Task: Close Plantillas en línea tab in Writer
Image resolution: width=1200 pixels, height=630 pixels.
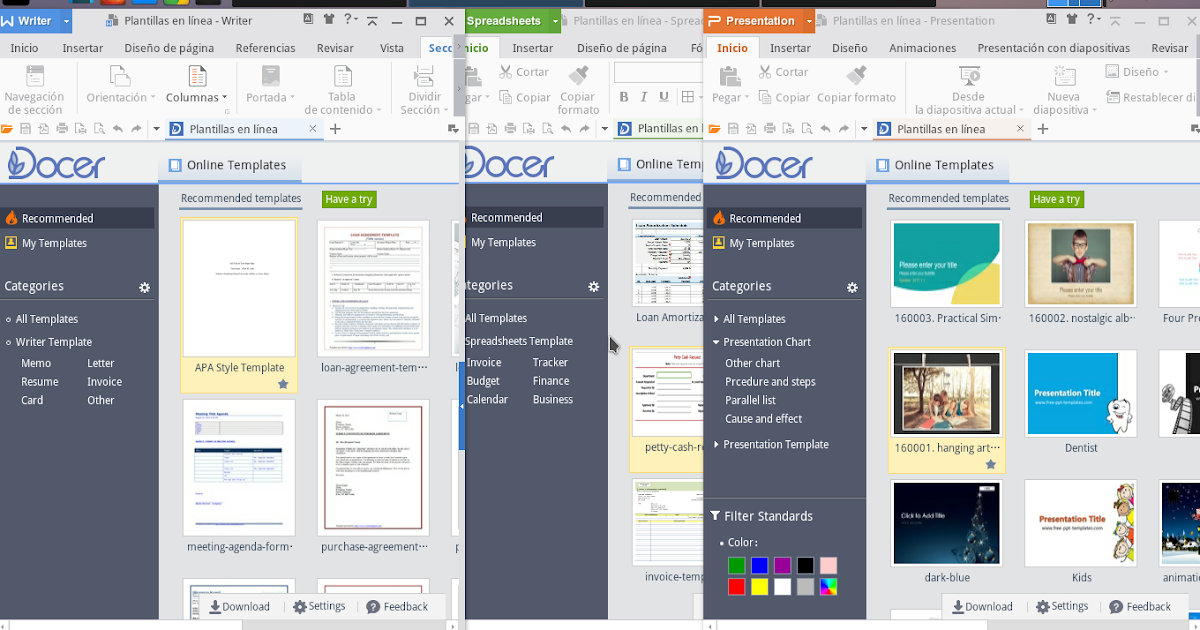Action: click(313, 129)
